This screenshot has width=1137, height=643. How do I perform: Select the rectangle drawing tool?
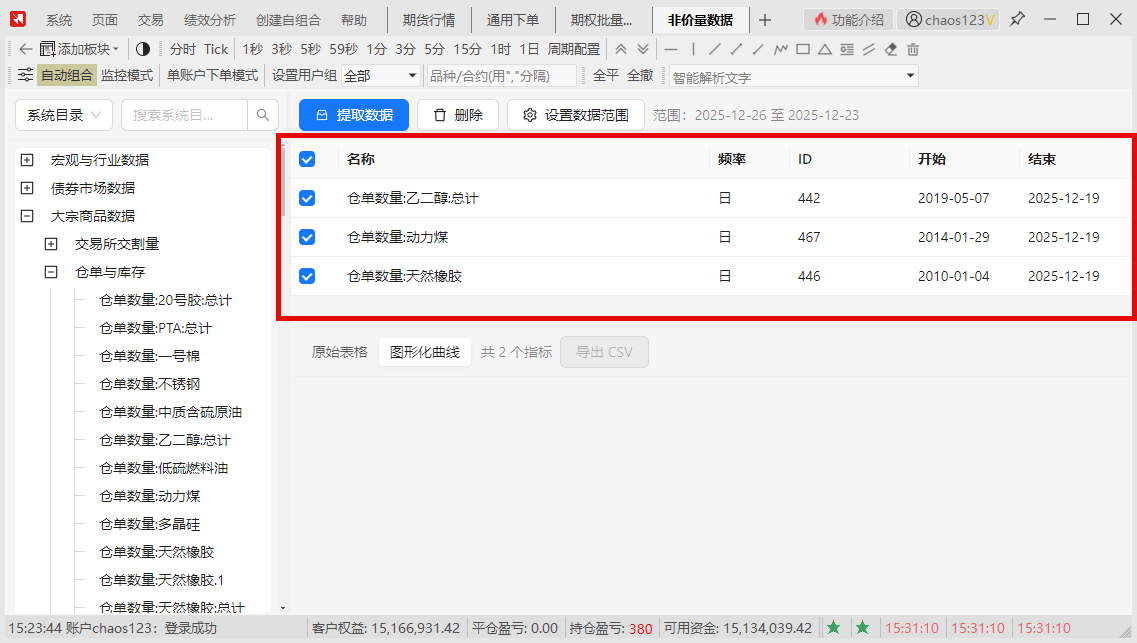[802, 49]
